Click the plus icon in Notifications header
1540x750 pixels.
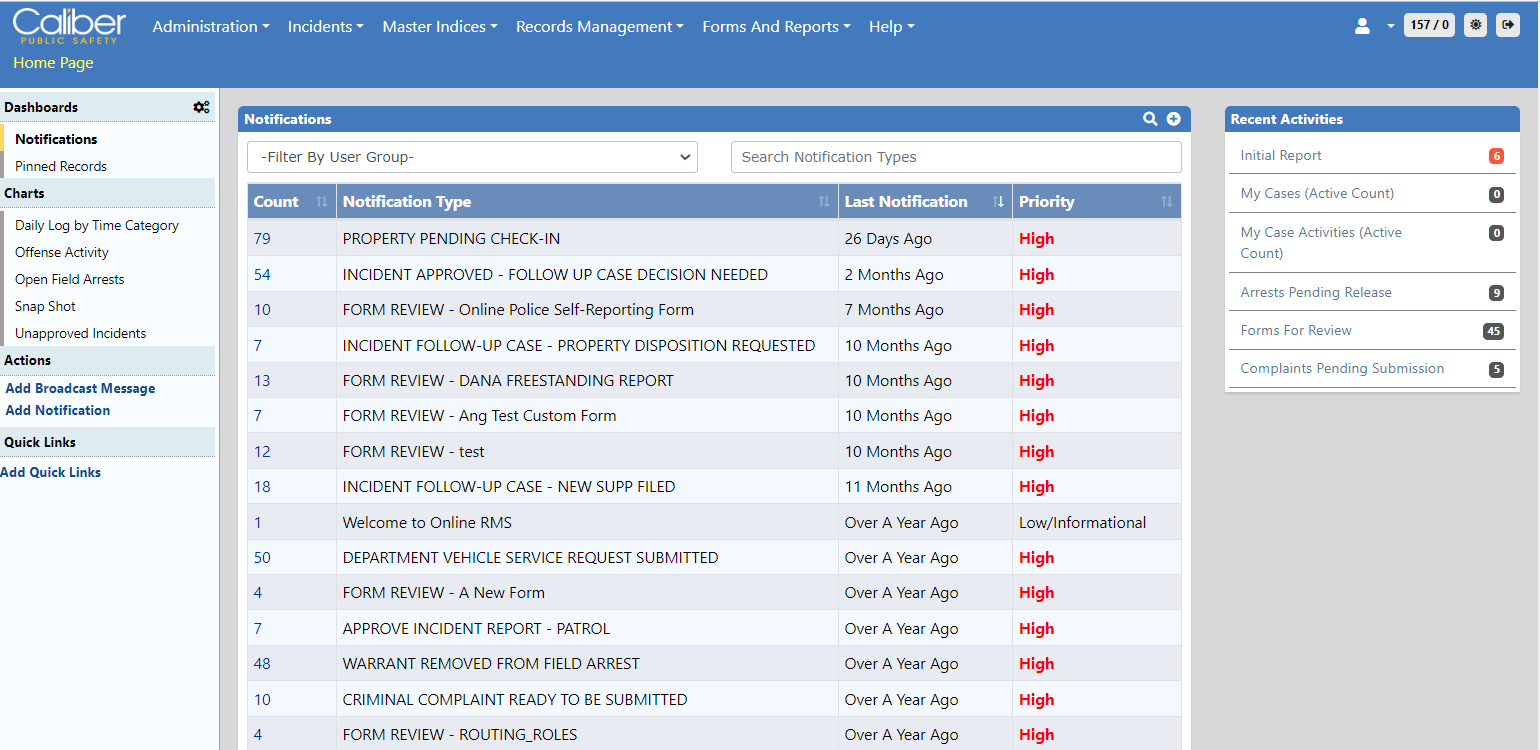[1173, 119]
